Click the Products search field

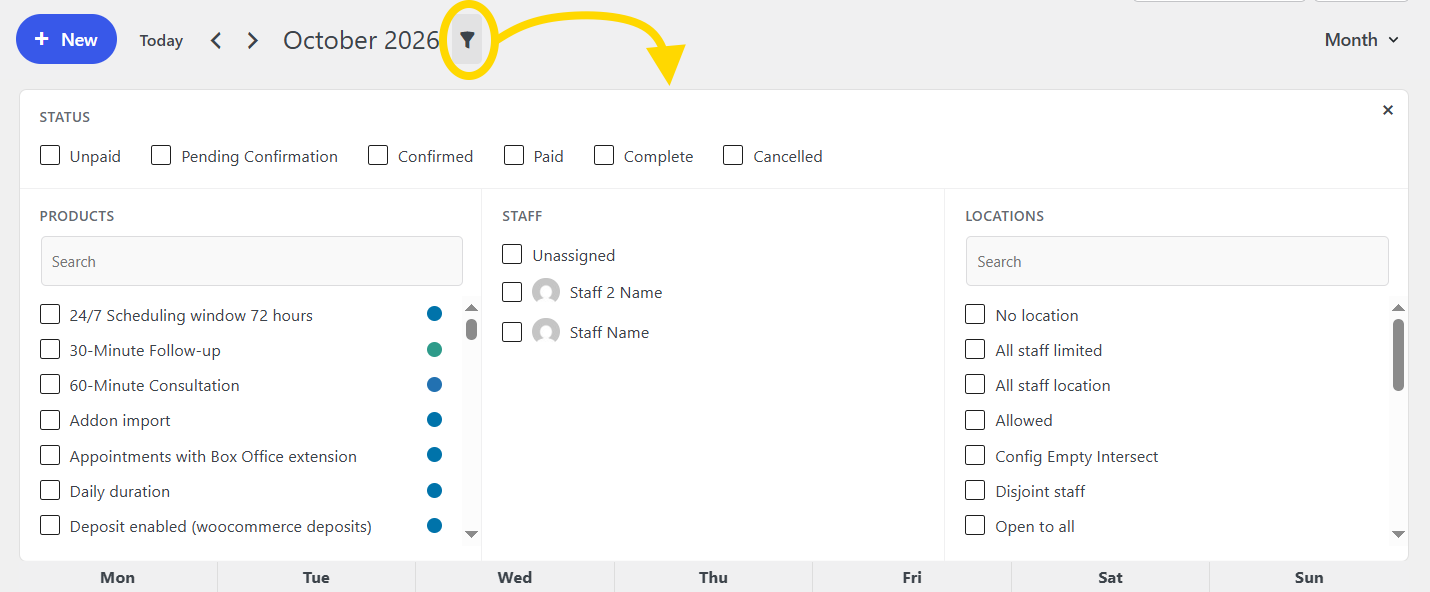tap(252, 261)
